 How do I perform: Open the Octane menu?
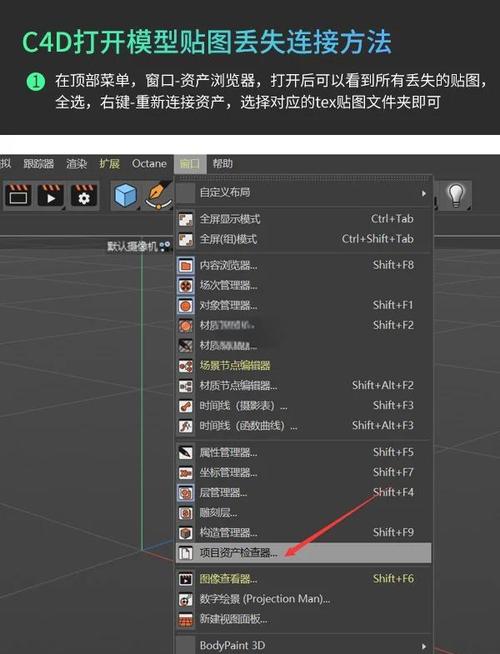coord(149,164)
